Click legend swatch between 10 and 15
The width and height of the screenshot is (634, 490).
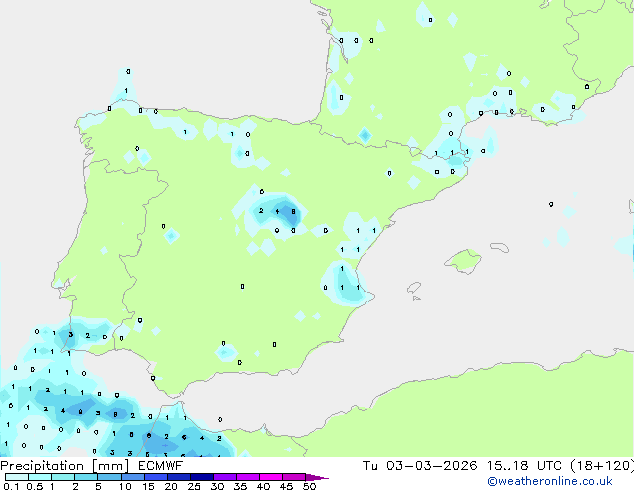(x=133, y=477)
